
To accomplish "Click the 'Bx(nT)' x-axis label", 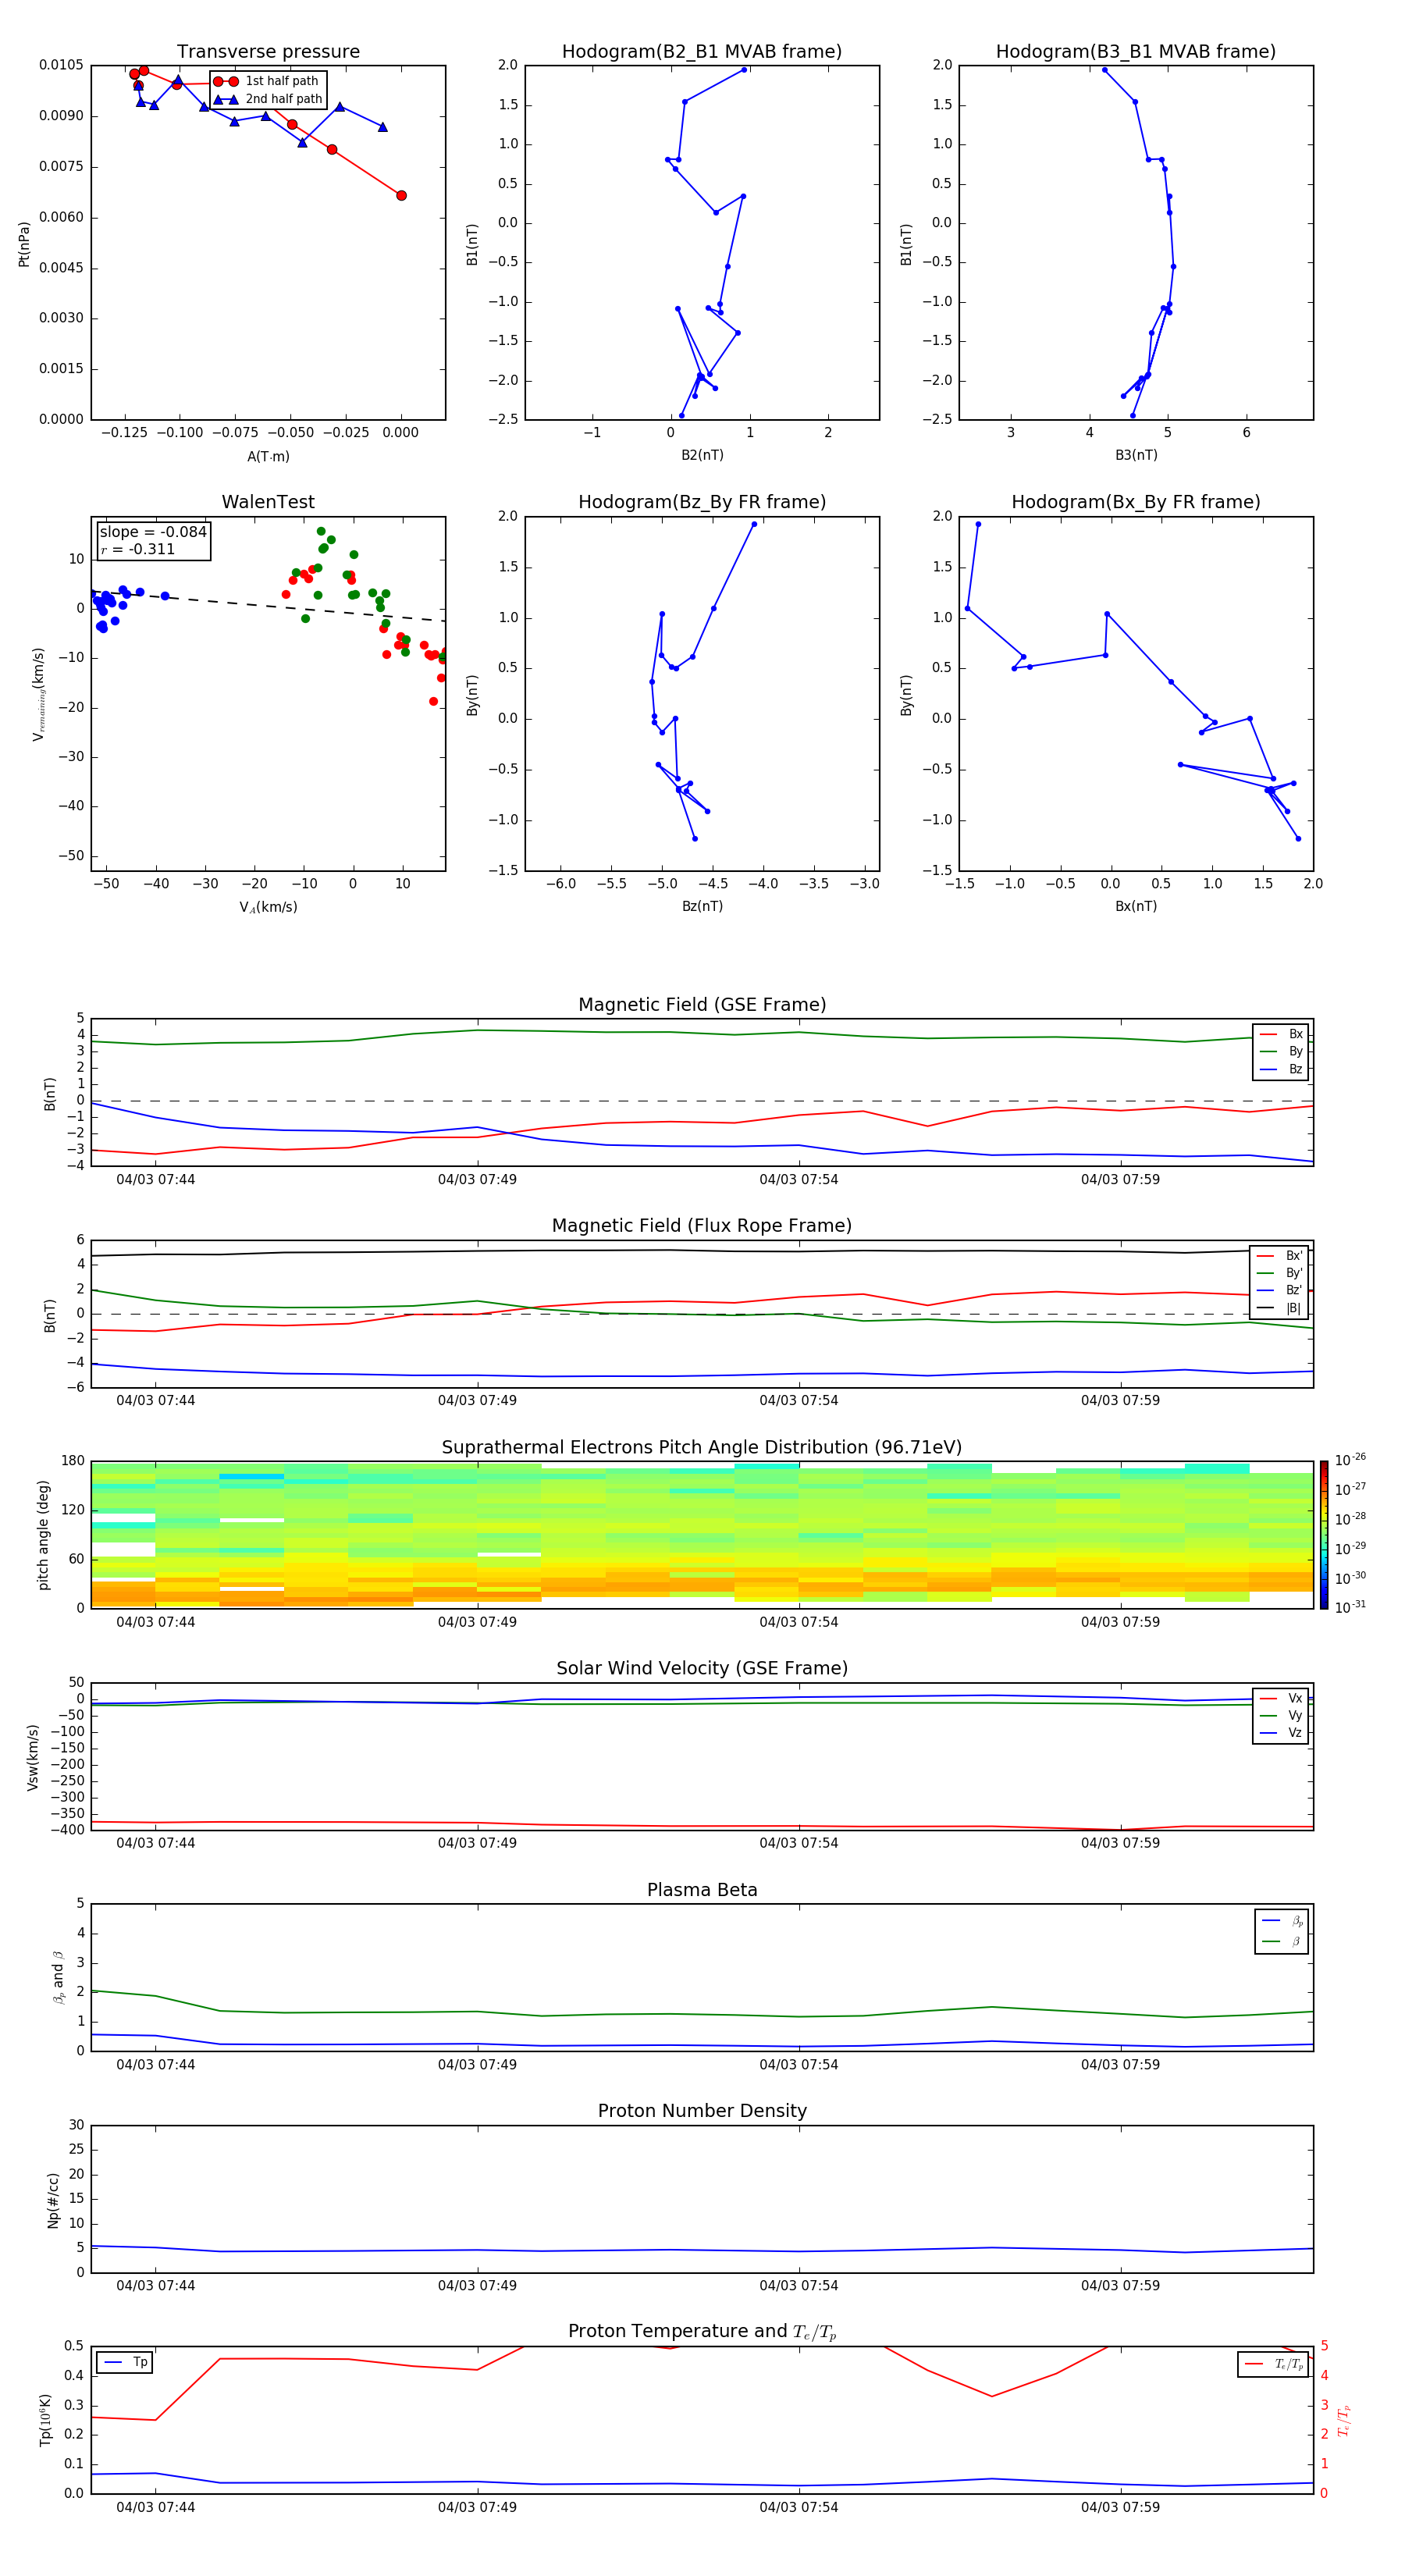I will click(x=1136, y=906).
